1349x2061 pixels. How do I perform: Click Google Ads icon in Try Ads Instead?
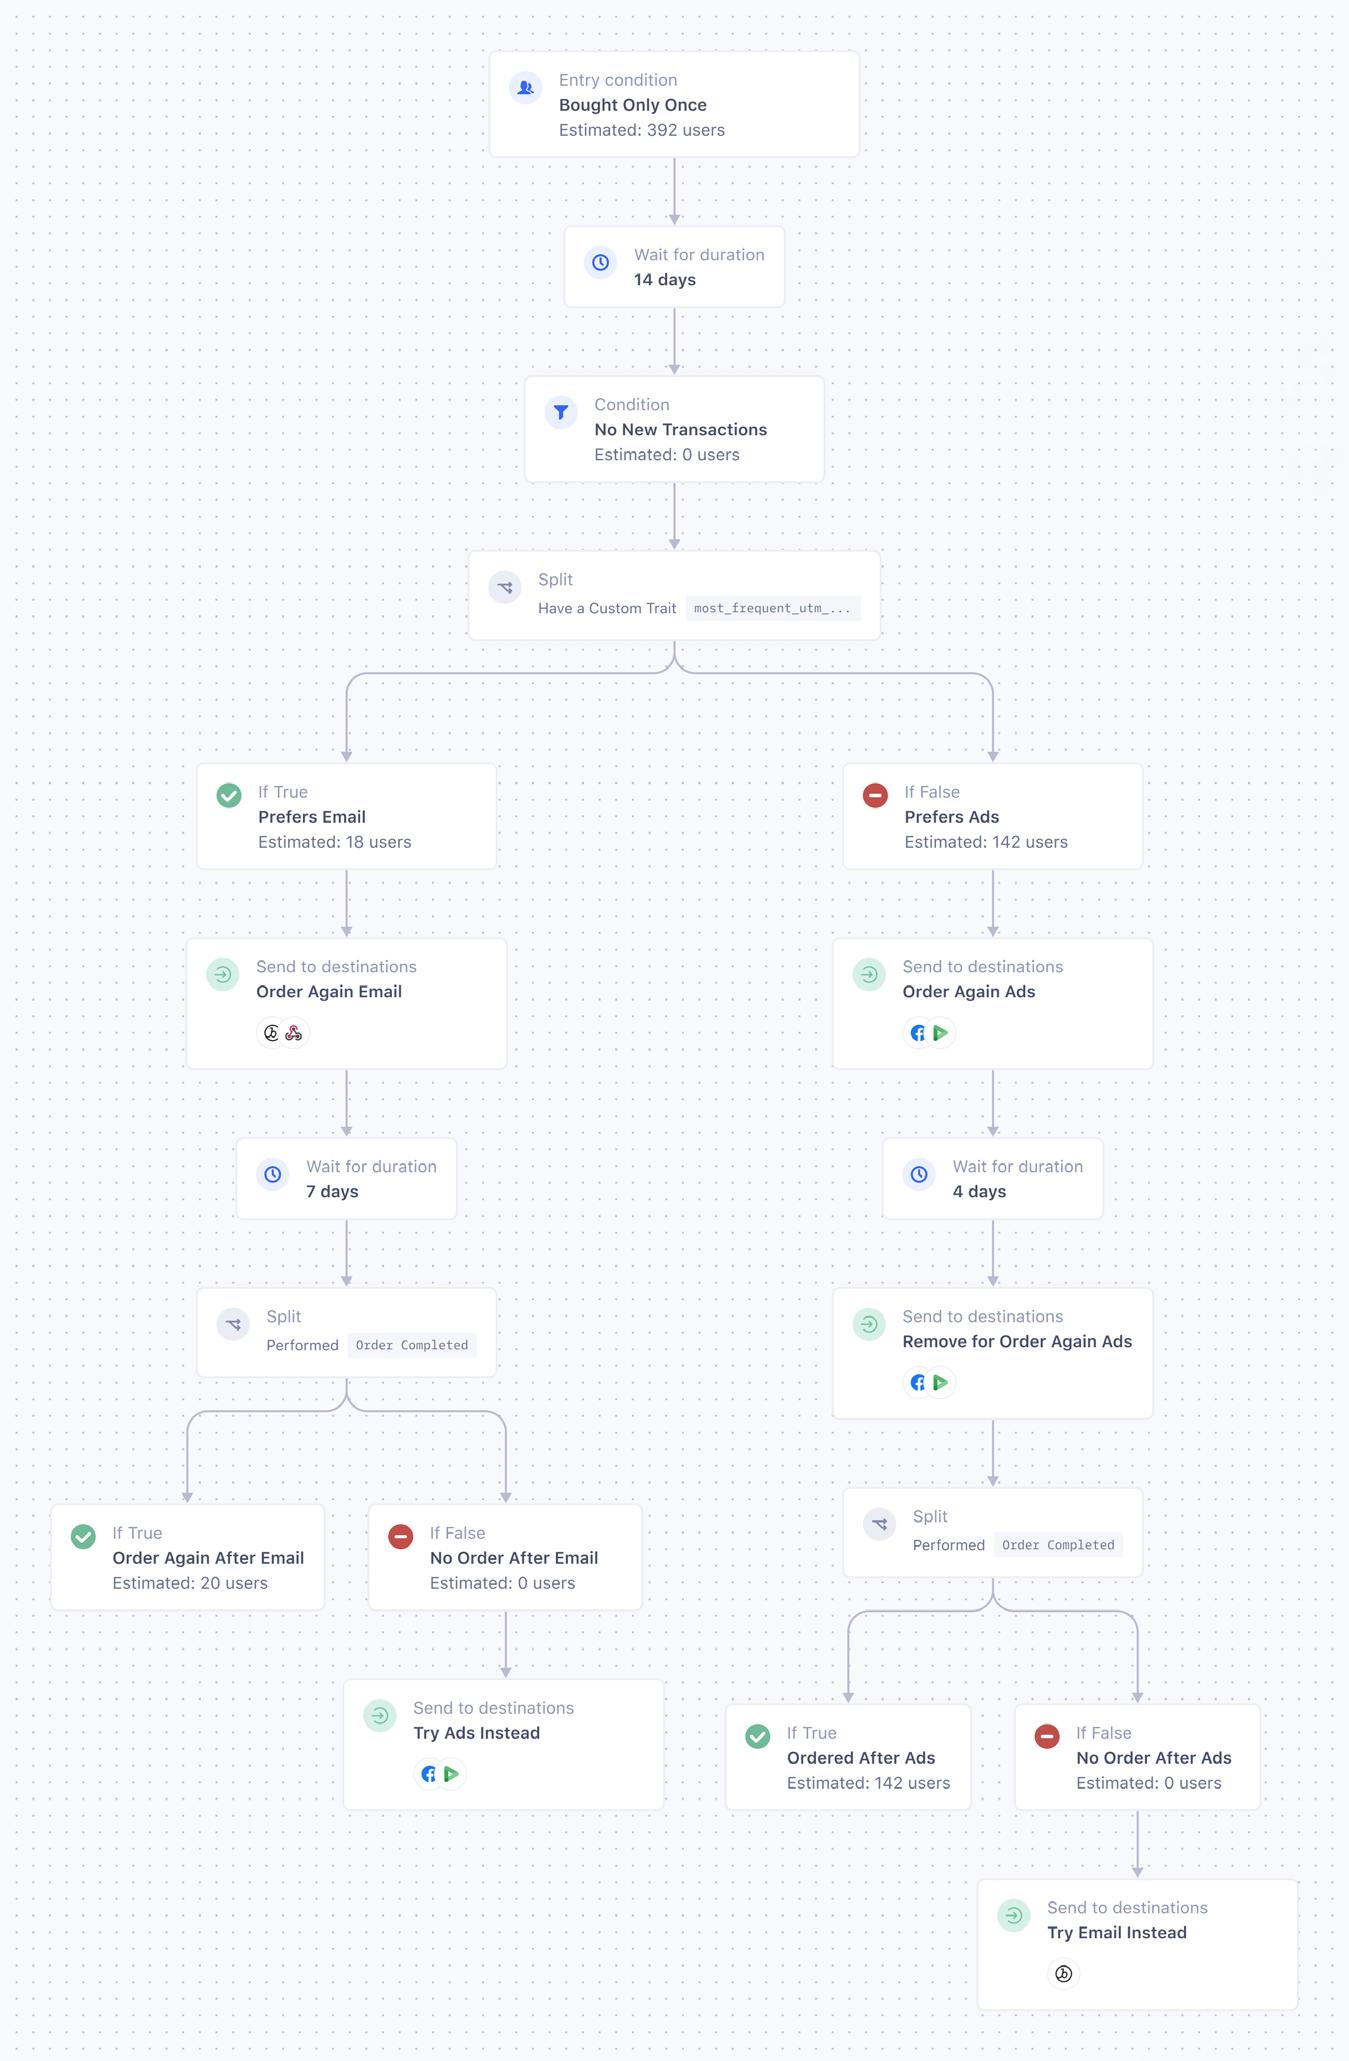click(x=451, y=1774)
